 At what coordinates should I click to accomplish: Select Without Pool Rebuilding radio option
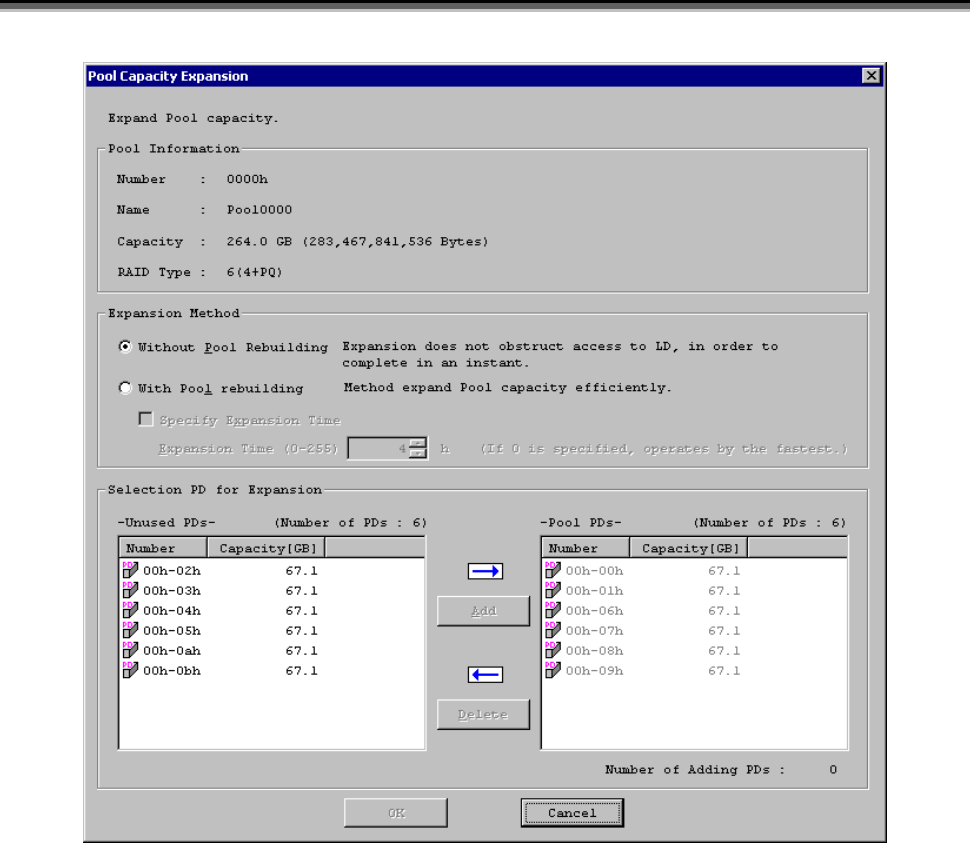pos(126,347)
